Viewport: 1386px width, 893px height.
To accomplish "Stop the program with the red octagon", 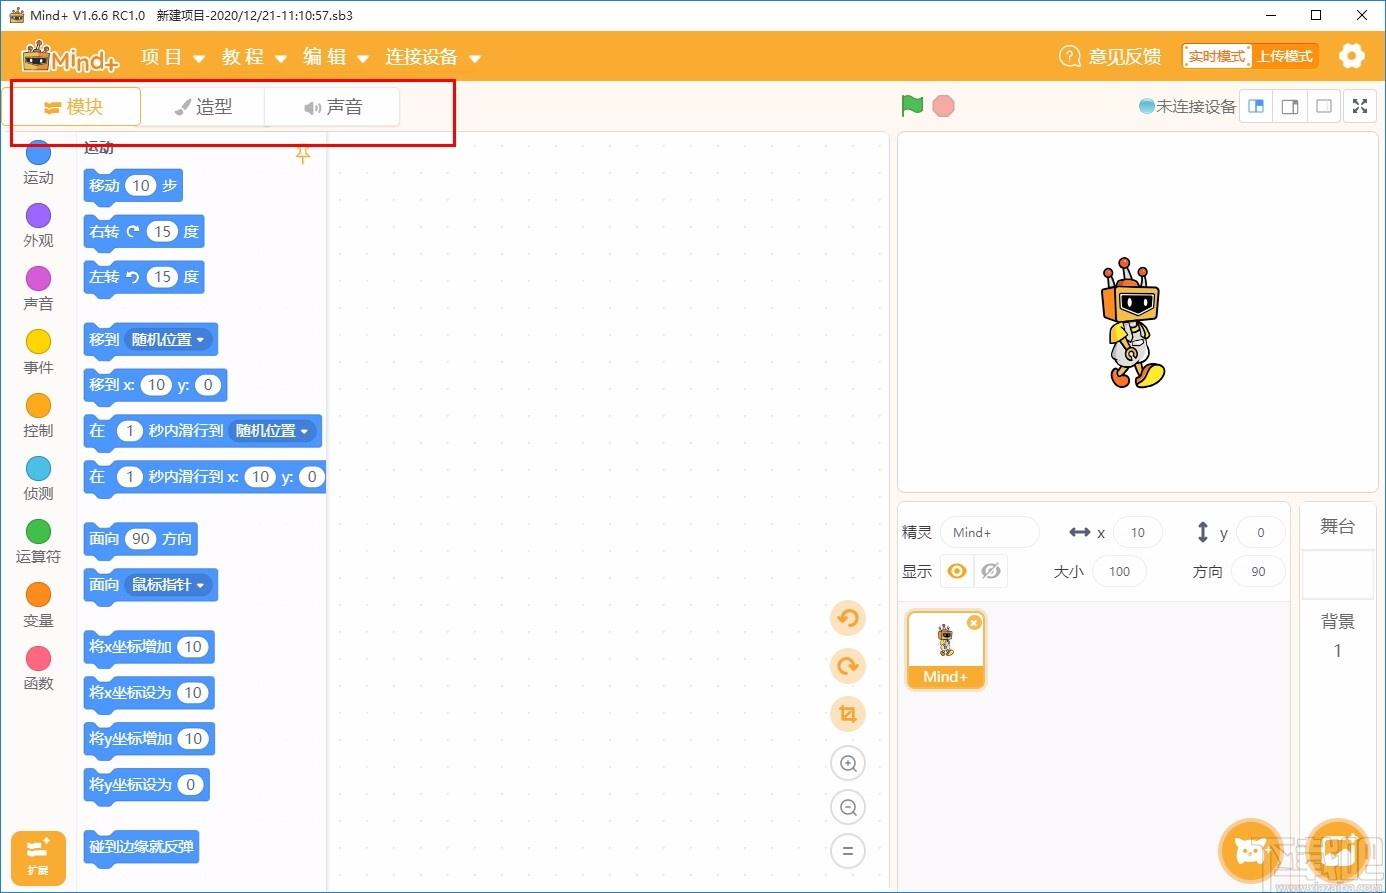I will click(943, 106).
